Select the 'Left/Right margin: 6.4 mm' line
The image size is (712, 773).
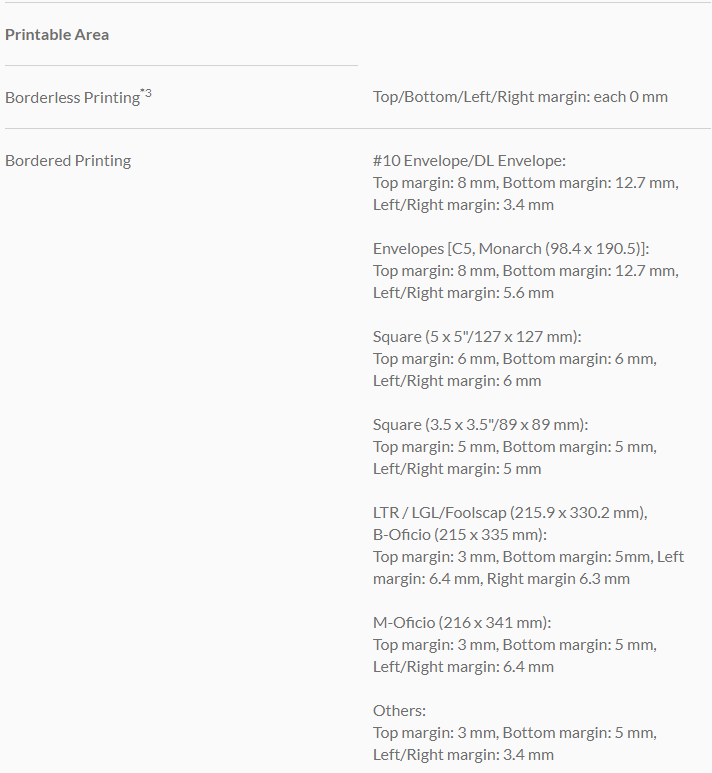tap(463, 667)
